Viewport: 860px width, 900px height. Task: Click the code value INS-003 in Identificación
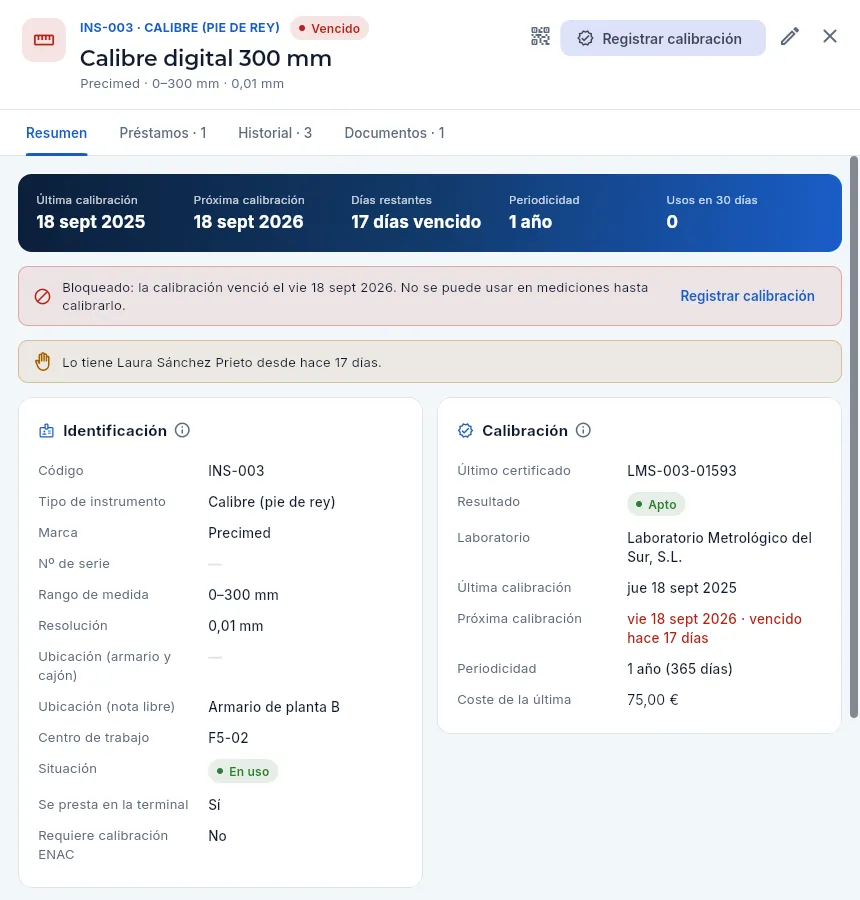point(236,471)
